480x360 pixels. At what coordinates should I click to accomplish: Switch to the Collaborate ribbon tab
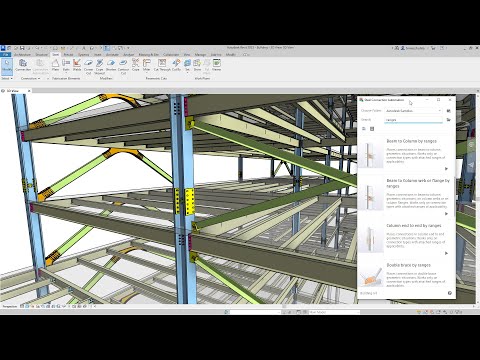(171, 54)
